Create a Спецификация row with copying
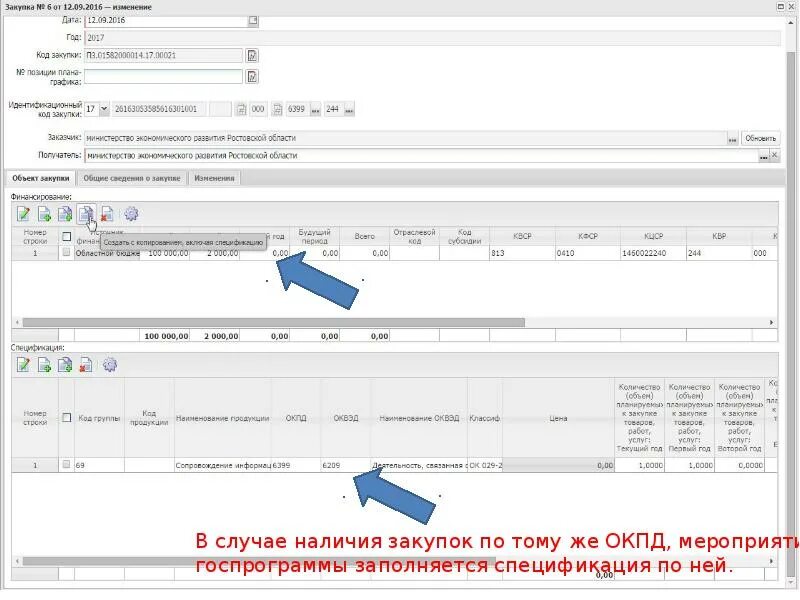The width and height of the screenshot is (800, 600). (65, 365)
